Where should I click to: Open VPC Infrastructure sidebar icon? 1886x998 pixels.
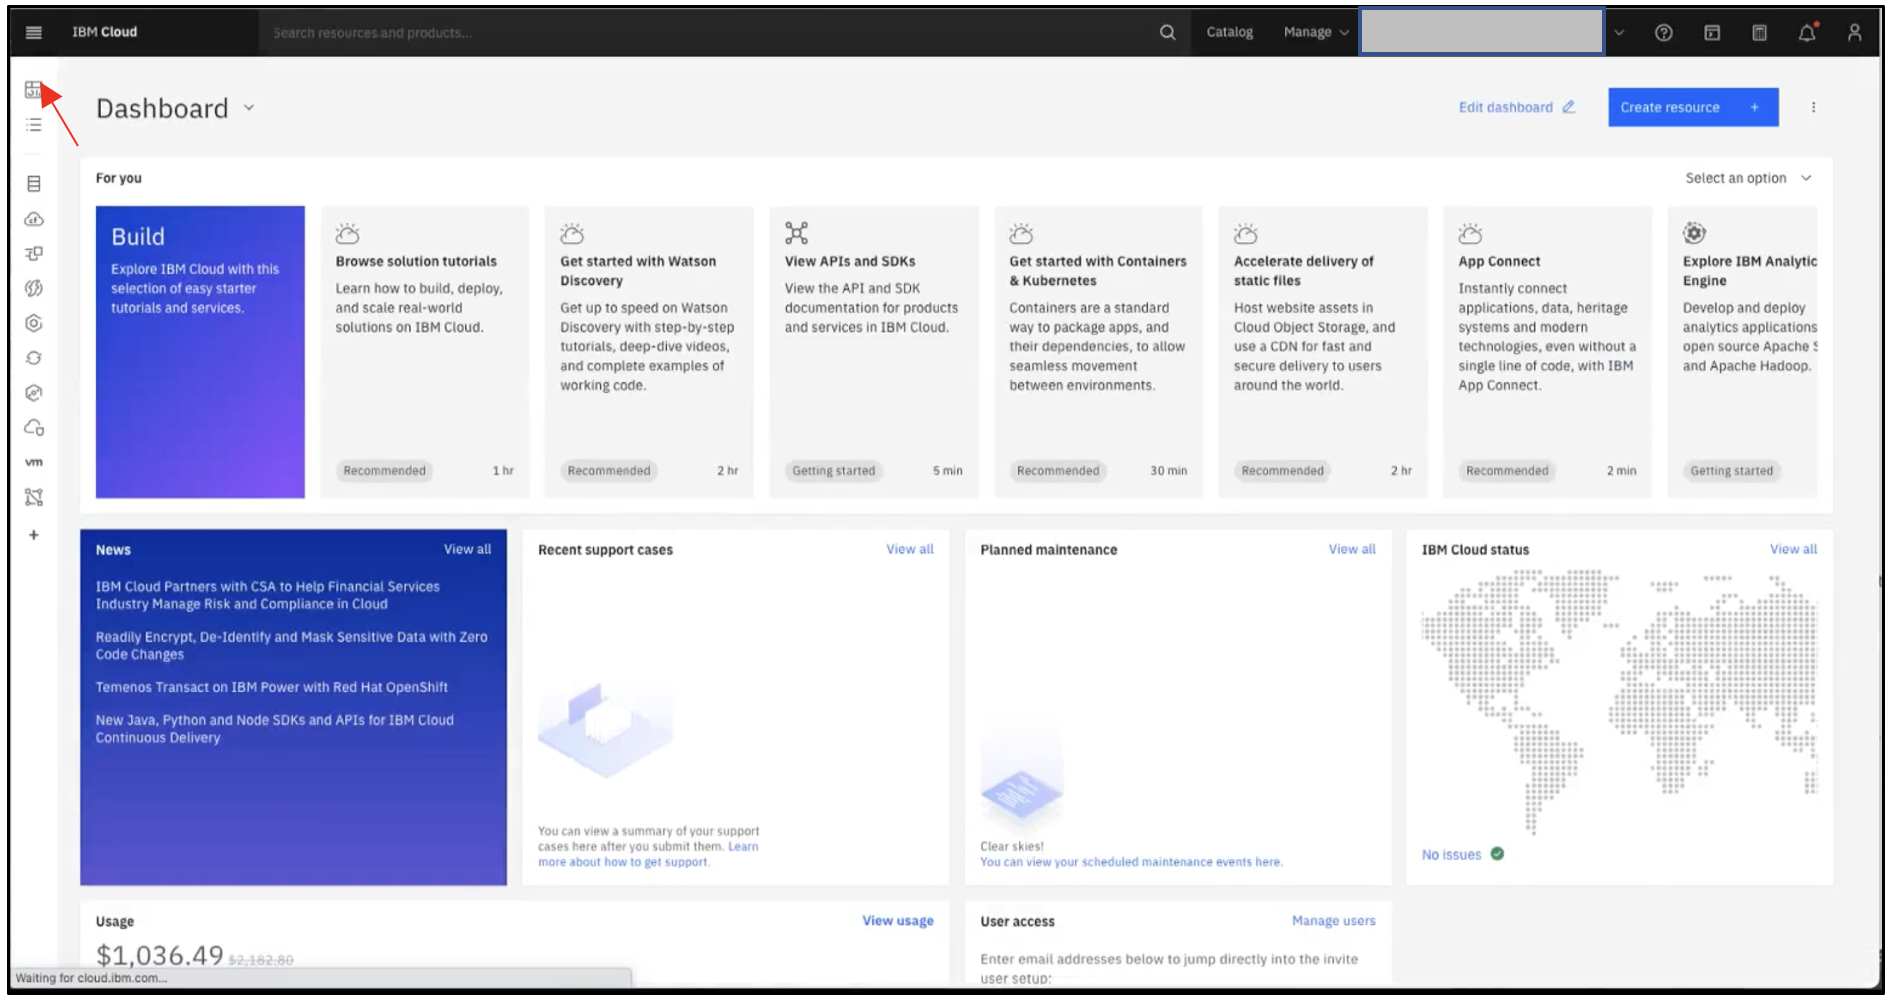(x=33, y=254)
